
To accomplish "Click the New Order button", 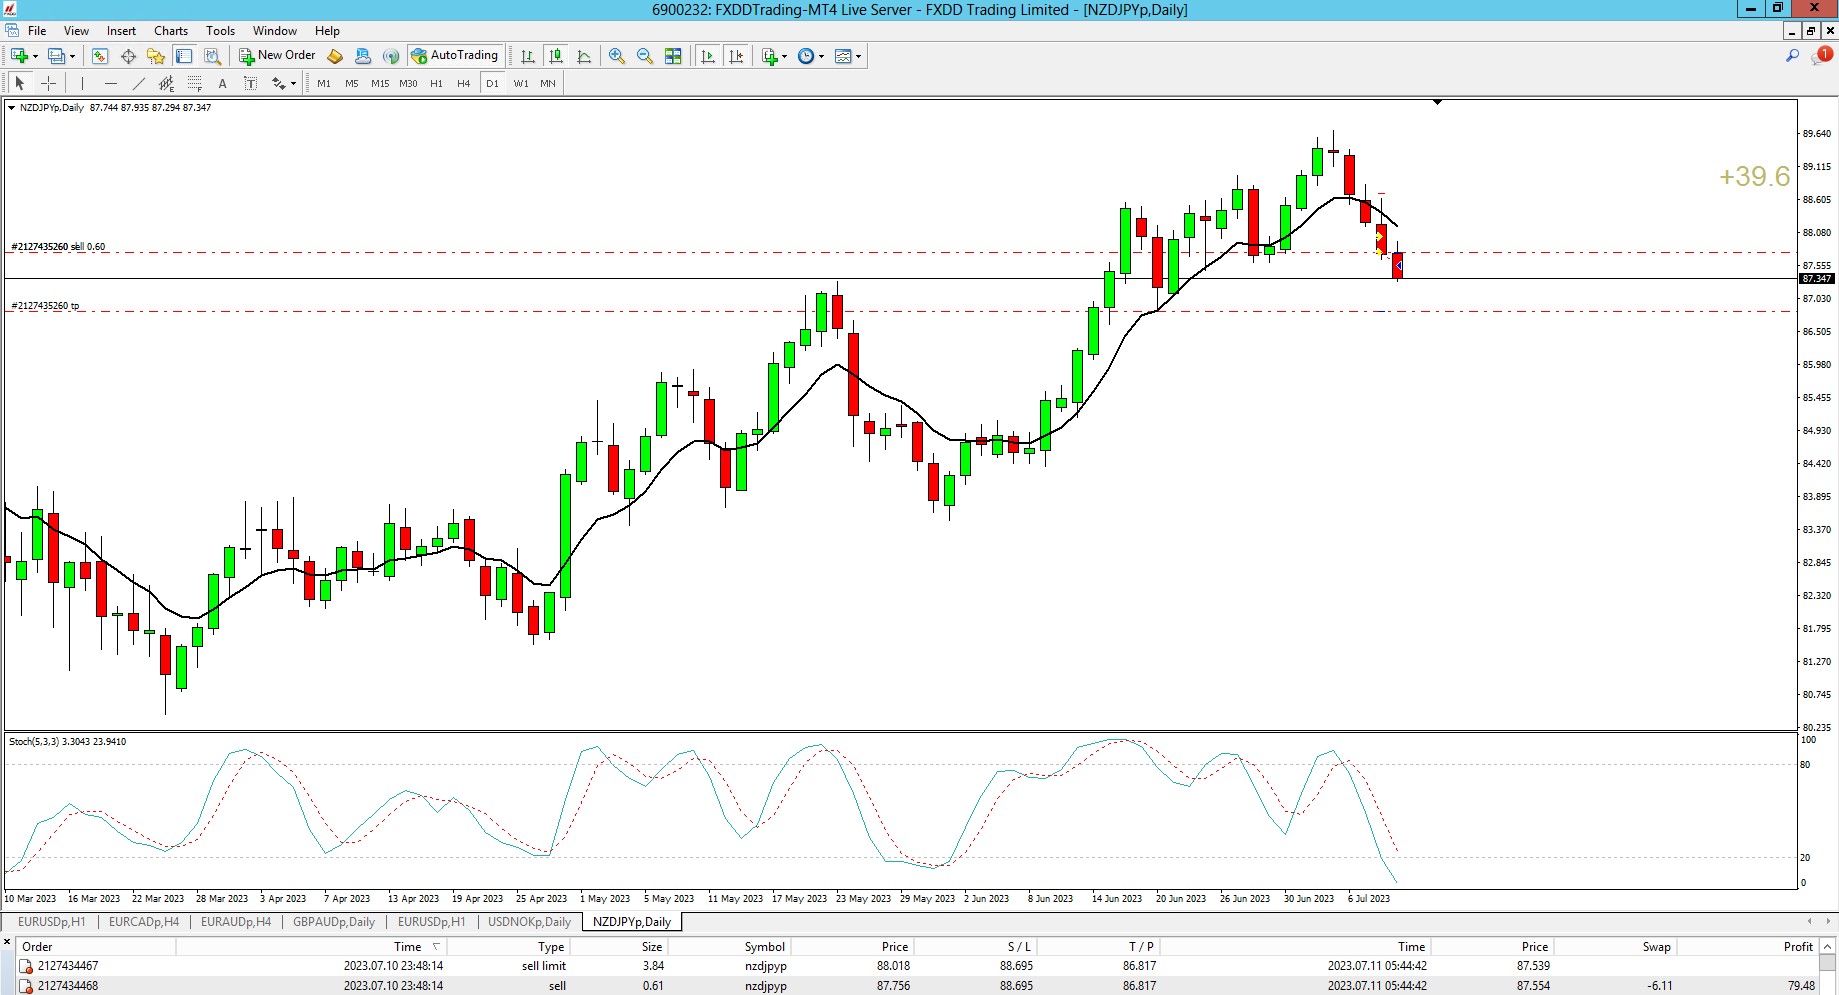I will [x=277, y=56].
